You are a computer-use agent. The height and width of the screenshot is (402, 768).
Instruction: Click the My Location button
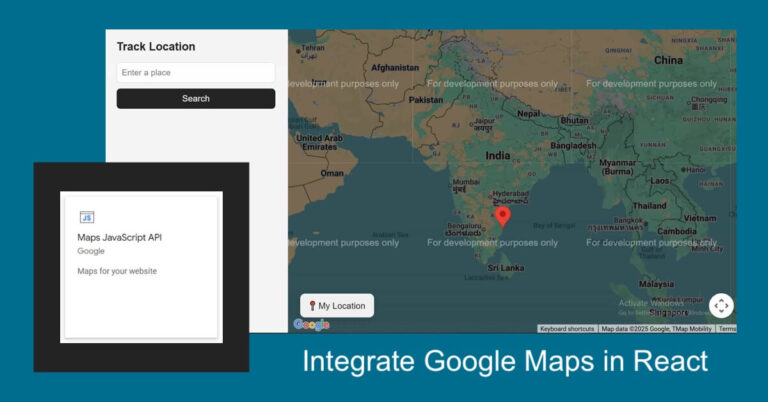click(x=337, y=306)
